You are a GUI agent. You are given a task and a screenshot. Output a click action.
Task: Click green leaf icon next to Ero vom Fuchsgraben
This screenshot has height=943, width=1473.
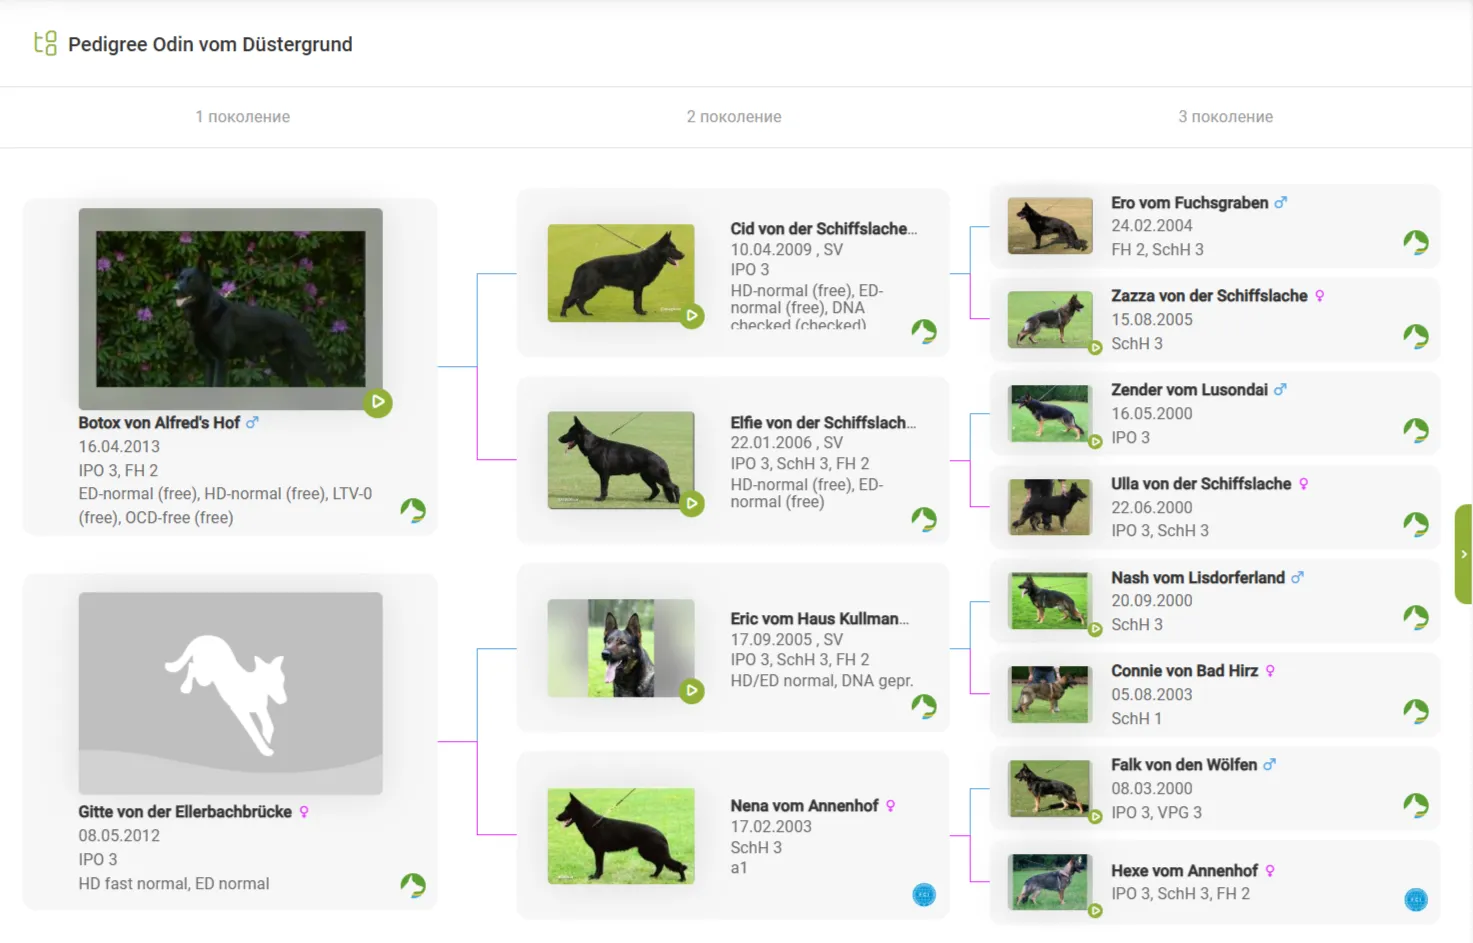click(x=1416, y=242)
